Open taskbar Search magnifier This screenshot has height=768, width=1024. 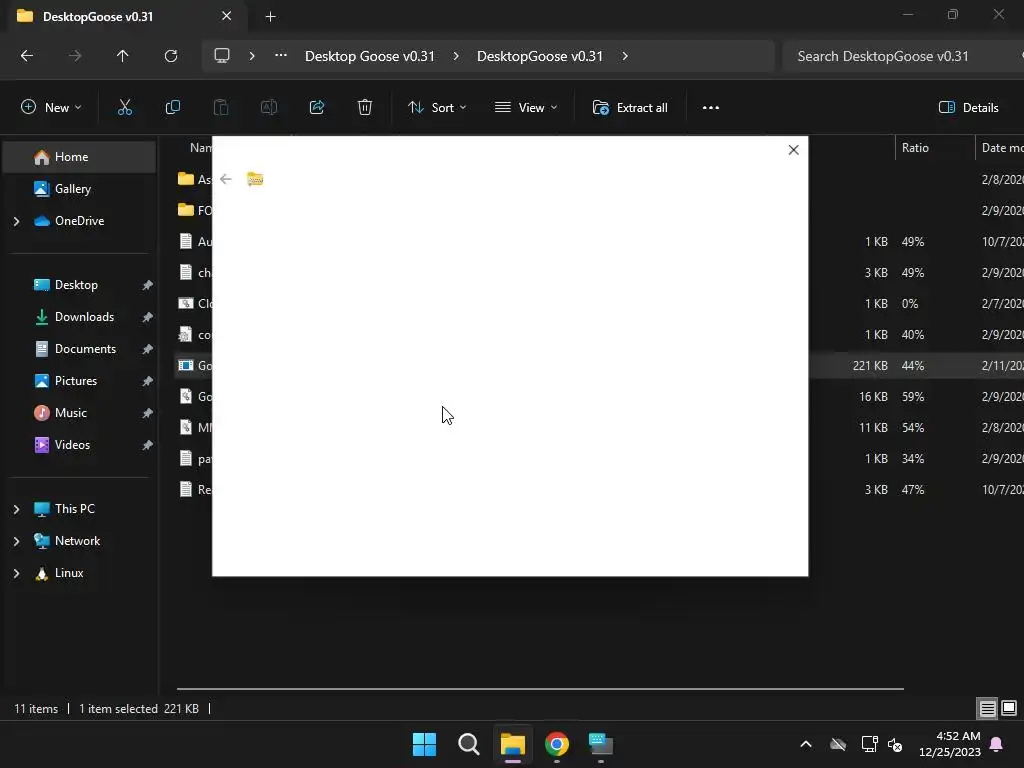pyautogui.click(x=468, y=744)
